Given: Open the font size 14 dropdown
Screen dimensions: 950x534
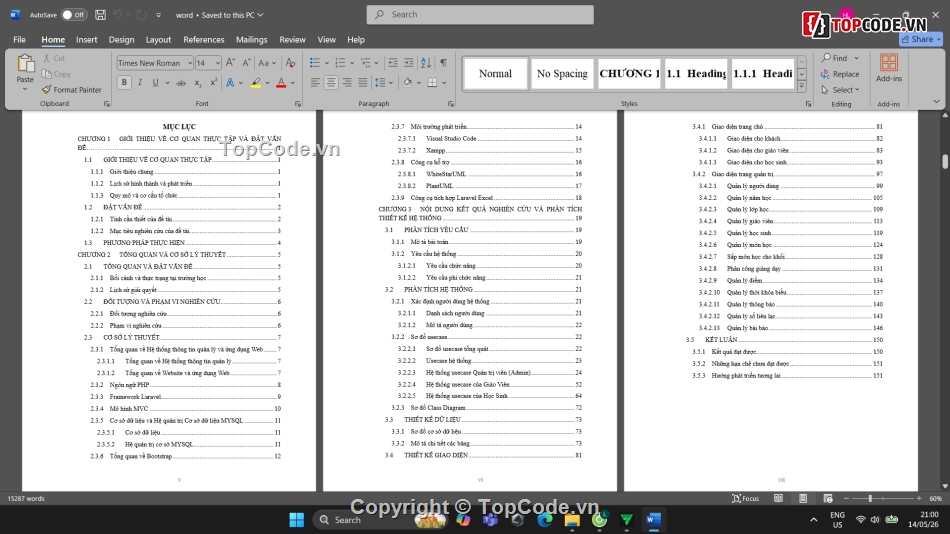Looking at the screenshot, I should [x=217, y=63].
